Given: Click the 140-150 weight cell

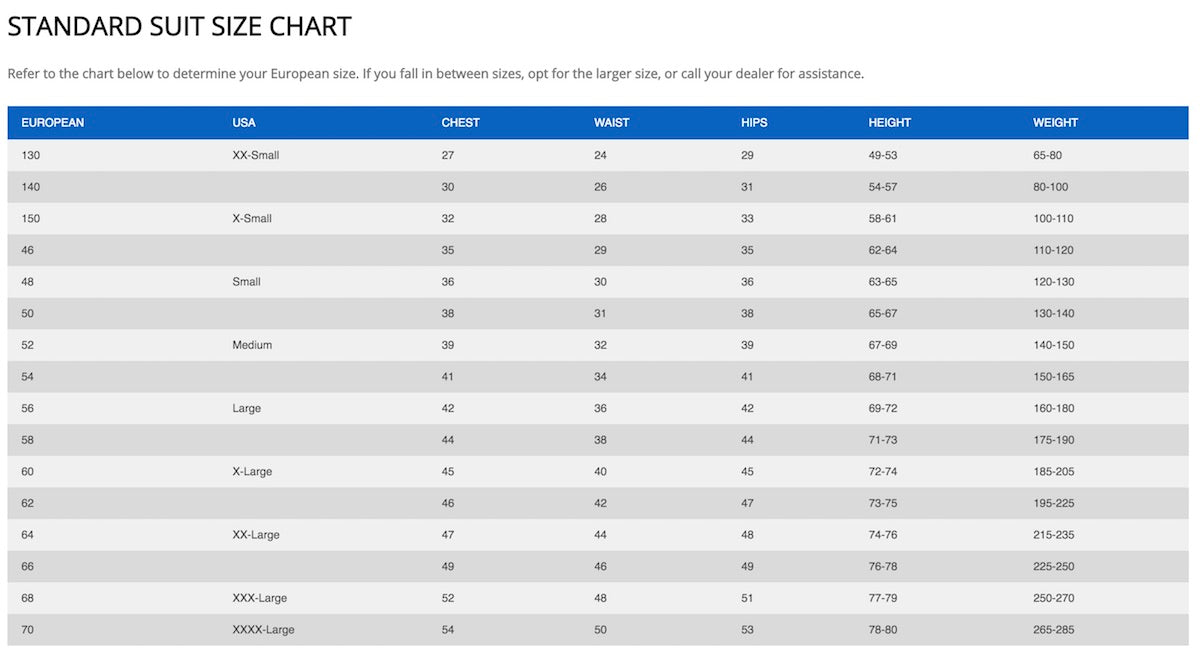Looking at the screenshot, I should click(x=1054, y=345).
